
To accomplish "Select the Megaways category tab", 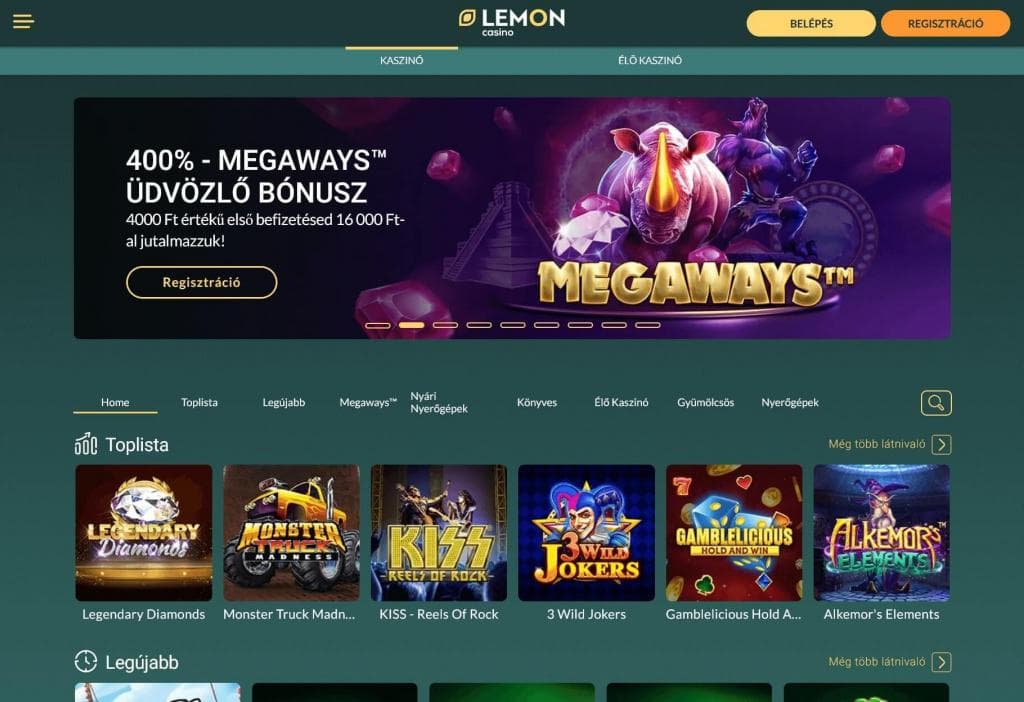I will click(368, 402).
